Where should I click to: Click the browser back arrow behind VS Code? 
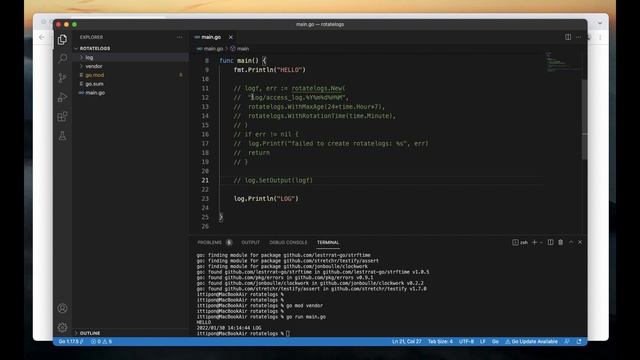pyautogui.click(x=42, y=37)
